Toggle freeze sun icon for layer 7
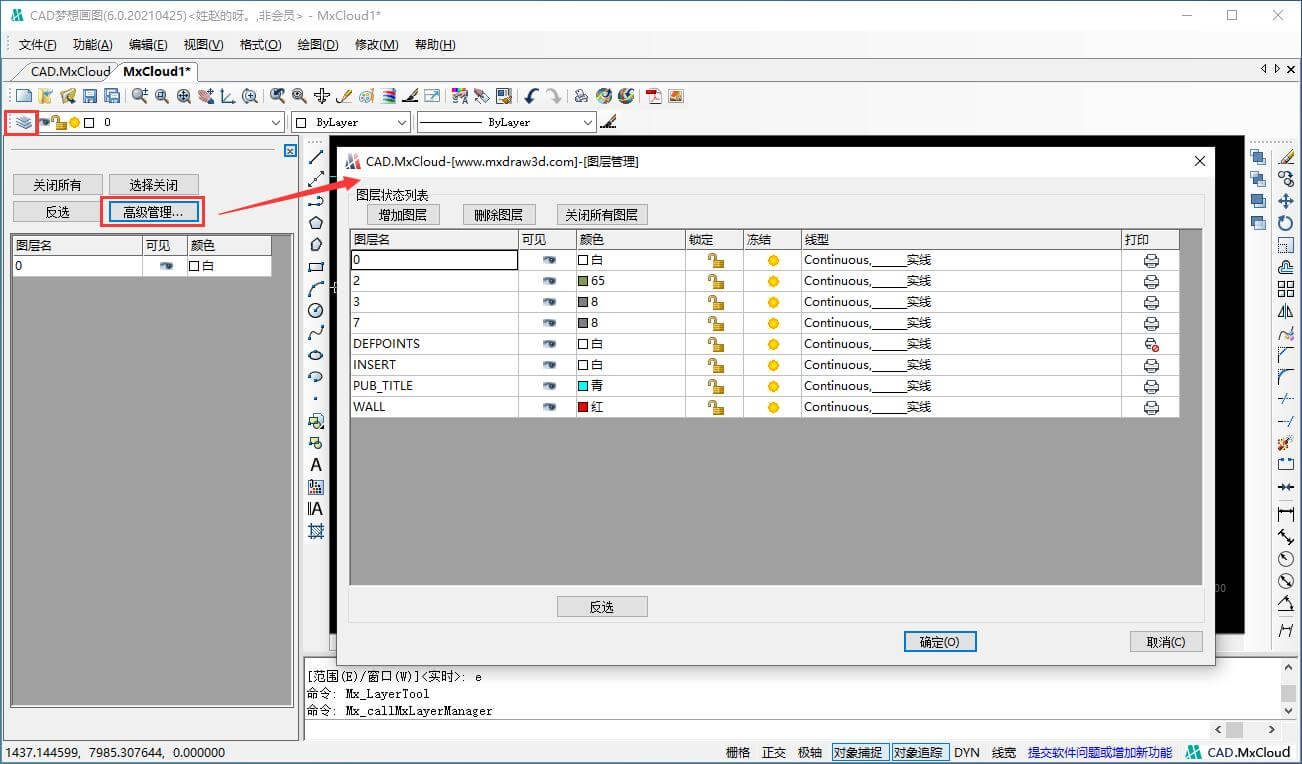 (773, 323)
